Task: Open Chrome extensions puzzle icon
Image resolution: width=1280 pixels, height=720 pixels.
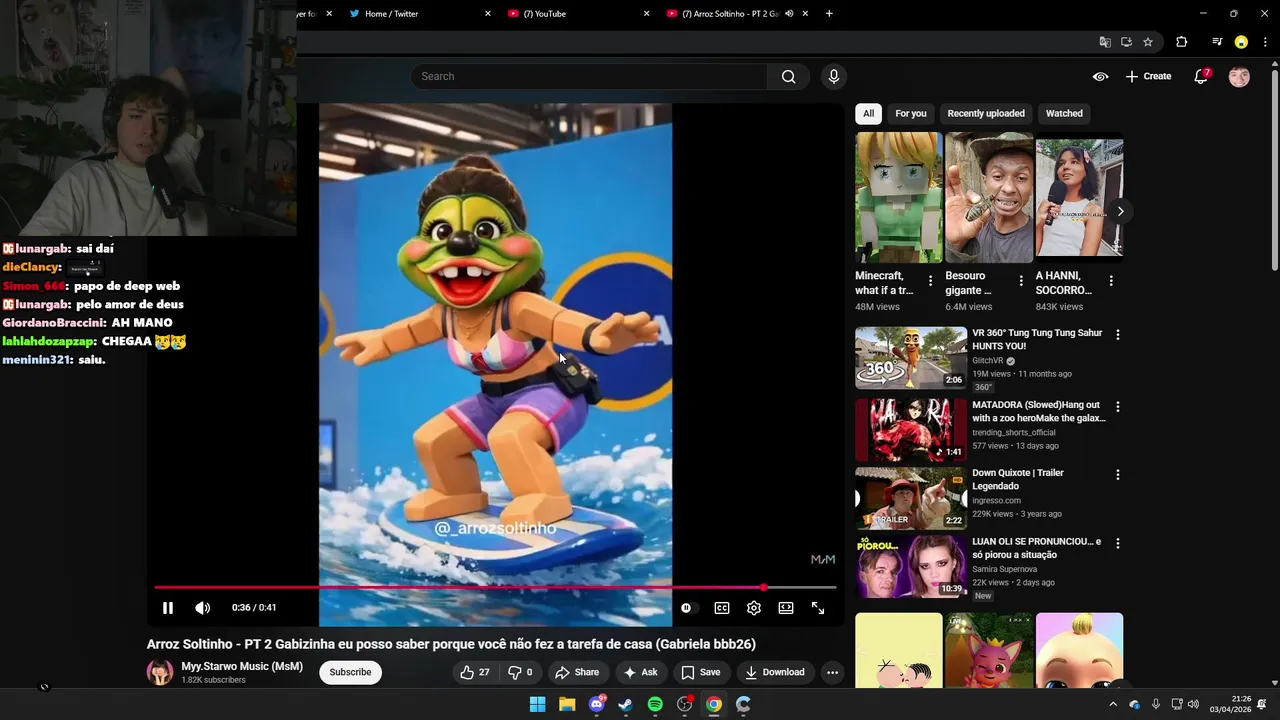Action: [x=1182, y=42]
